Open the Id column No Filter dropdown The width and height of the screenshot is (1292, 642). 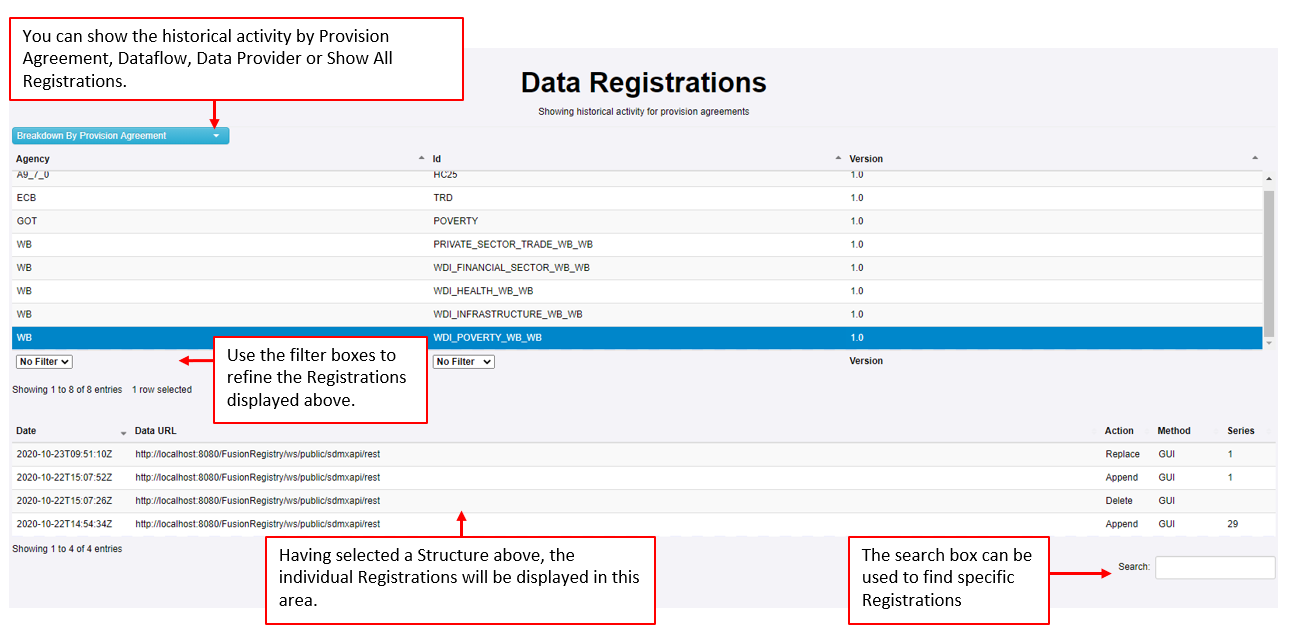[463, 362]
